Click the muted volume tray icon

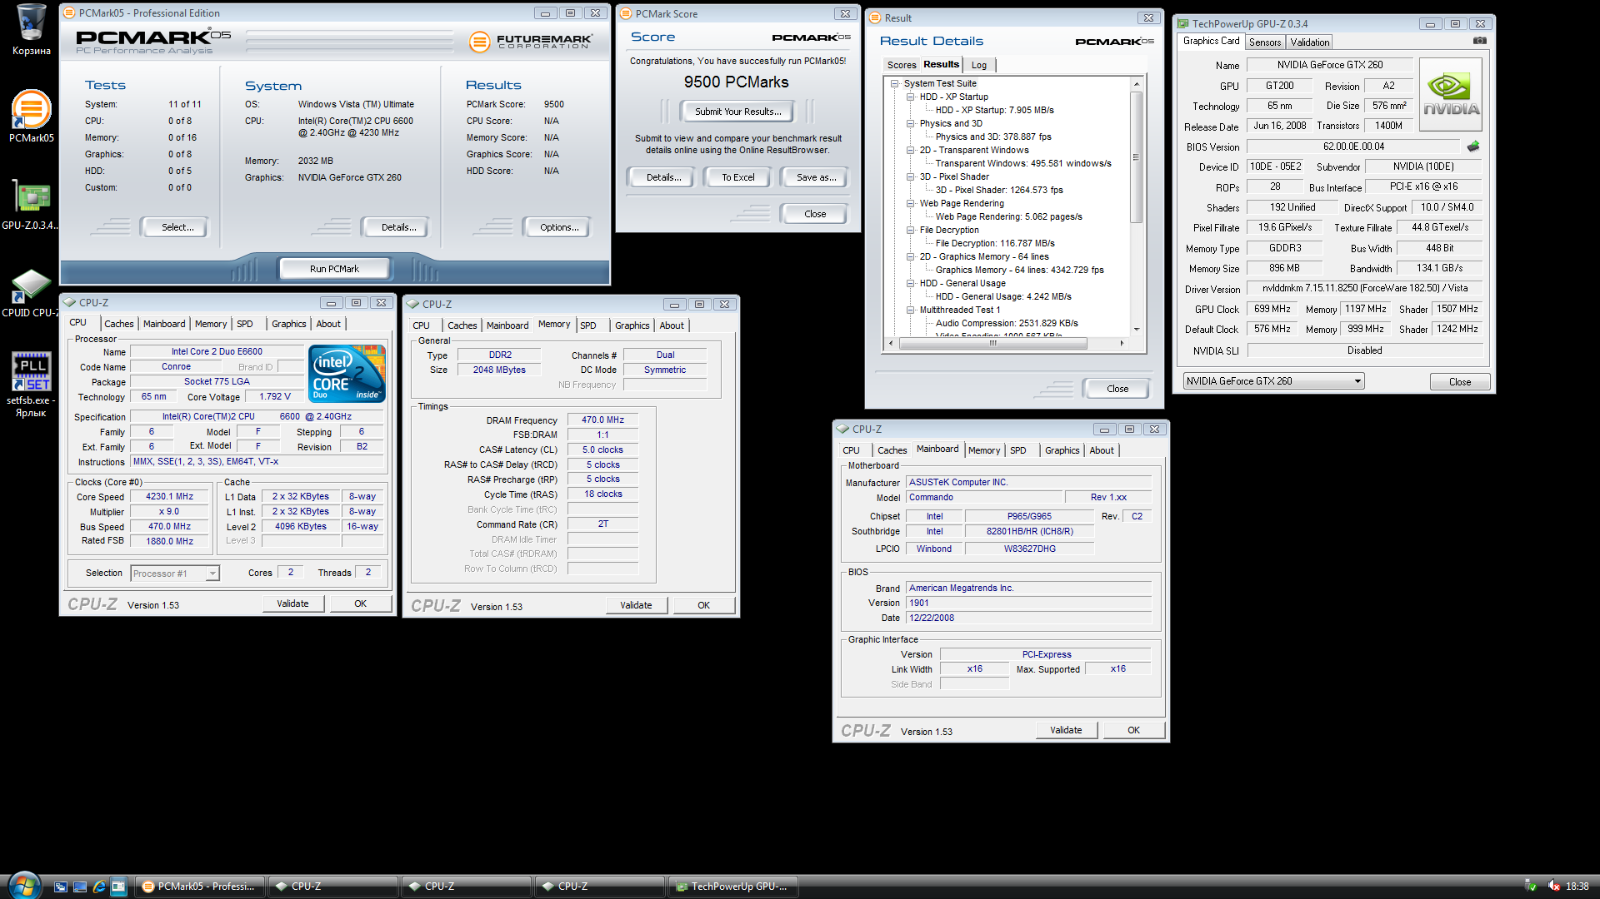point(1554,886)
